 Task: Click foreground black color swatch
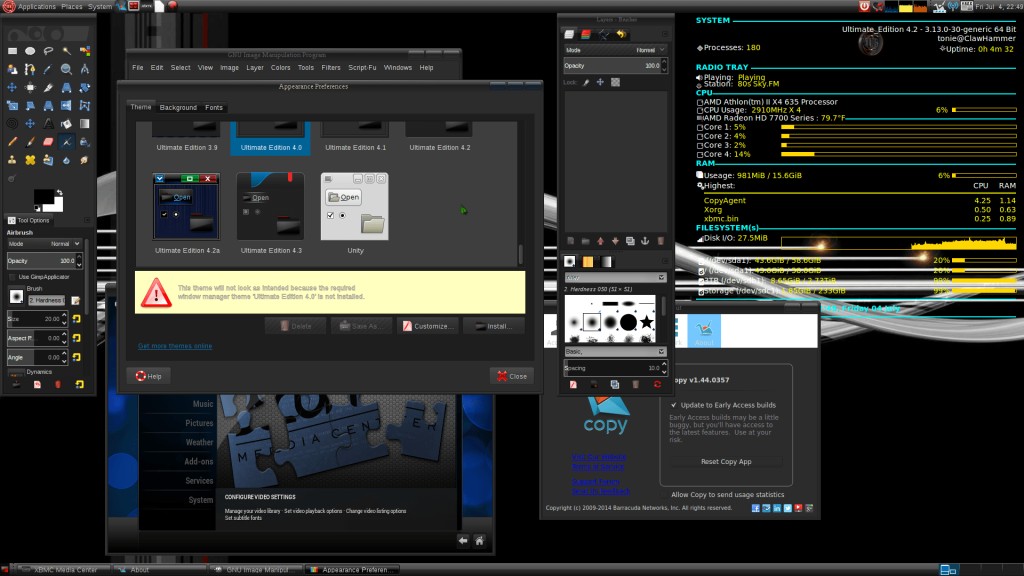[42, 197]
